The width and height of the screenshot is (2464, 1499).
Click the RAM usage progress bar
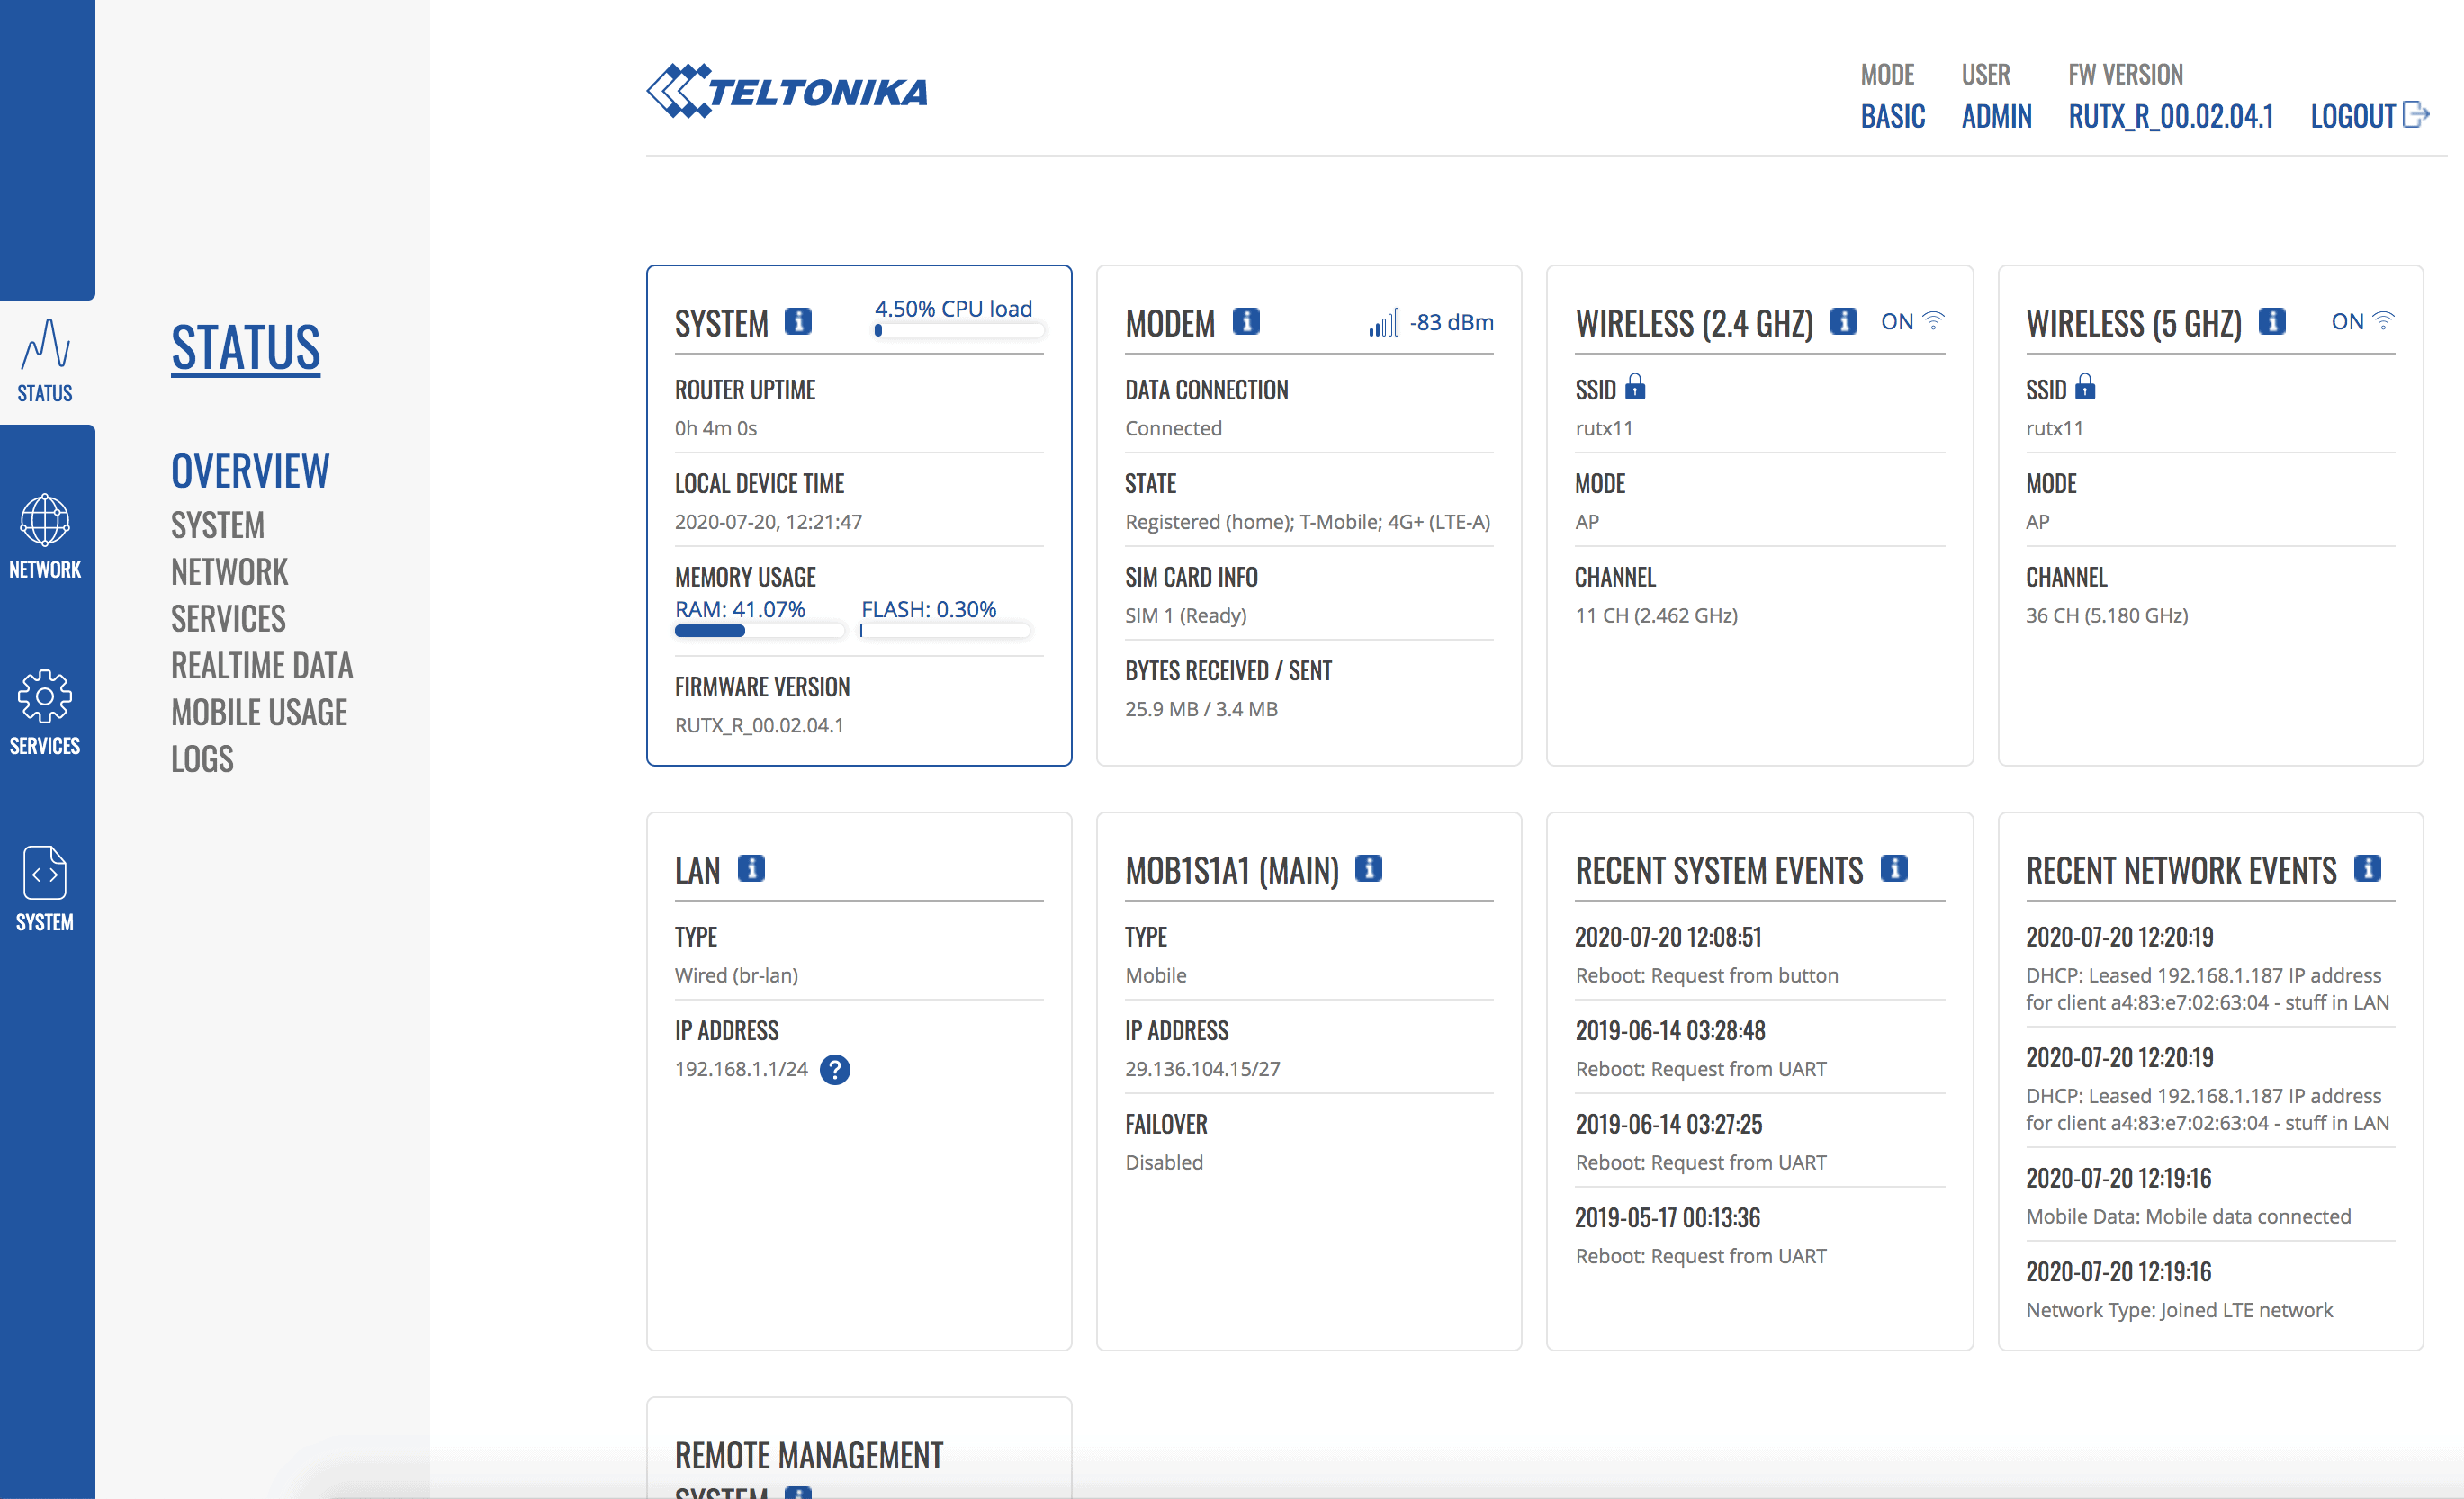click(759, 631)
